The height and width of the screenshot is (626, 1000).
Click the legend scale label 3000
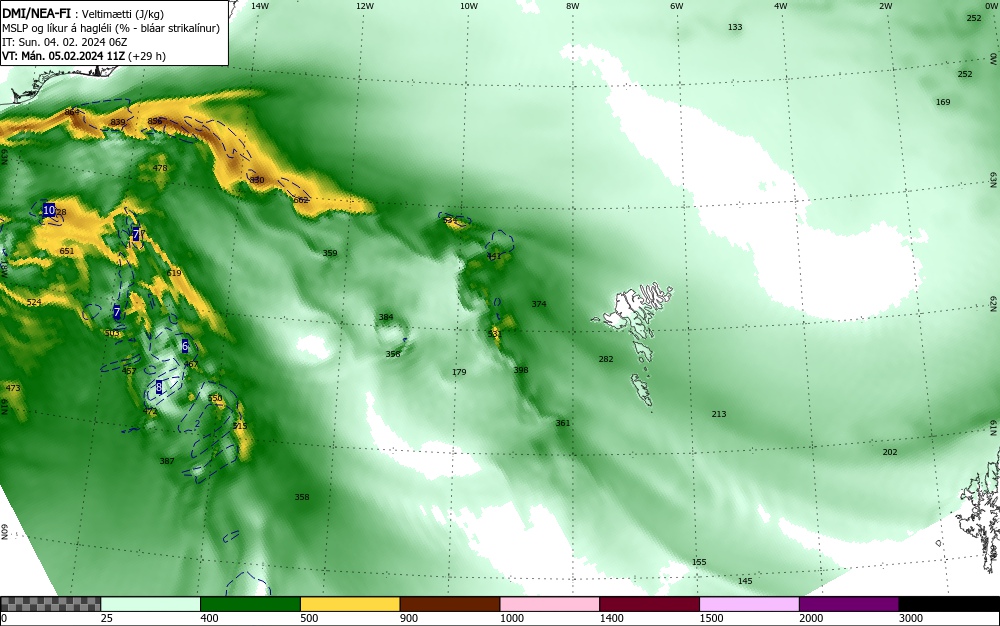(x=910, y=618)
